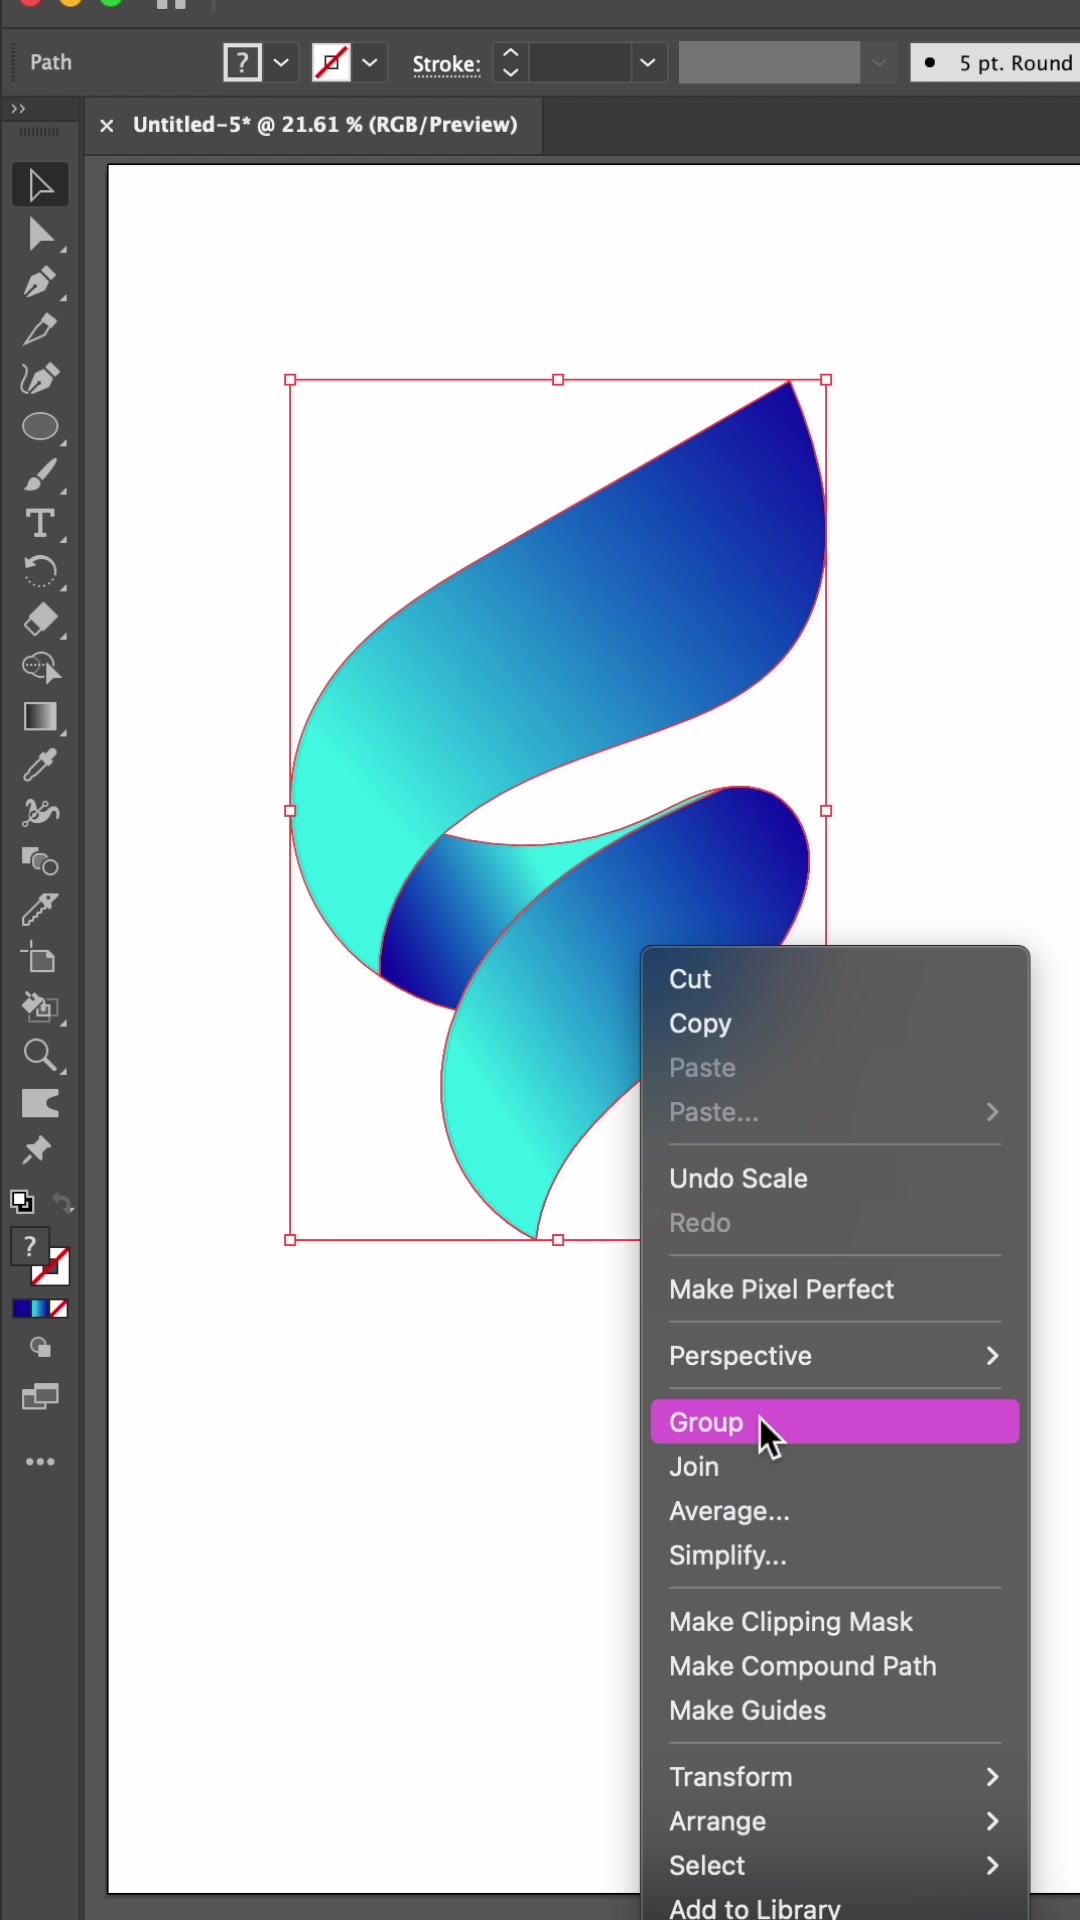
Task: Apply None mode button below stroke box
Action: tap(59, 1308)
